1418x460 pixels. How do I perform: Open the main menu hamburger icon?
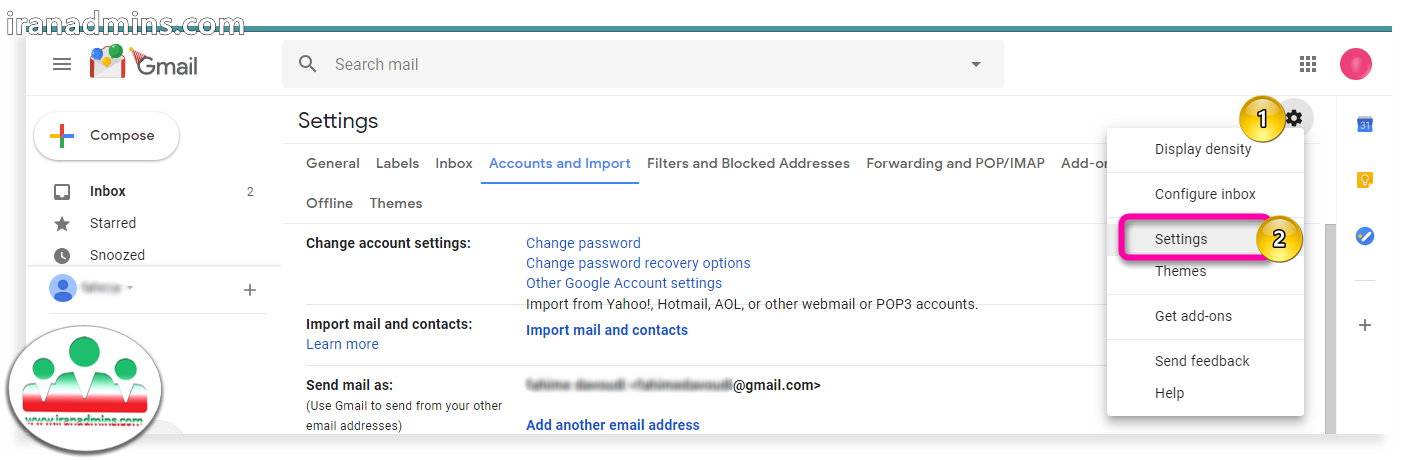[62, 64]
